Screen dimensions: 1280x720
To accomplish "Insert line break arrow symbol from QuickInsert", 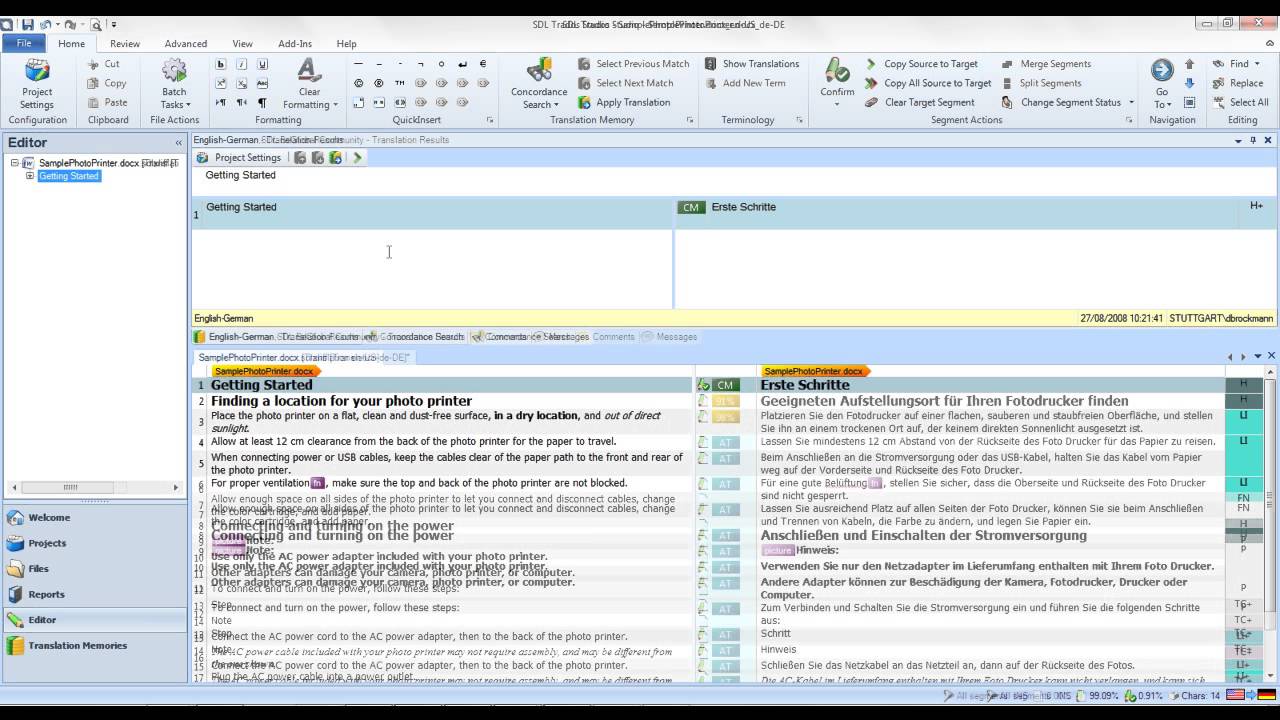I will pyautogui.click(x=462, y=64).
